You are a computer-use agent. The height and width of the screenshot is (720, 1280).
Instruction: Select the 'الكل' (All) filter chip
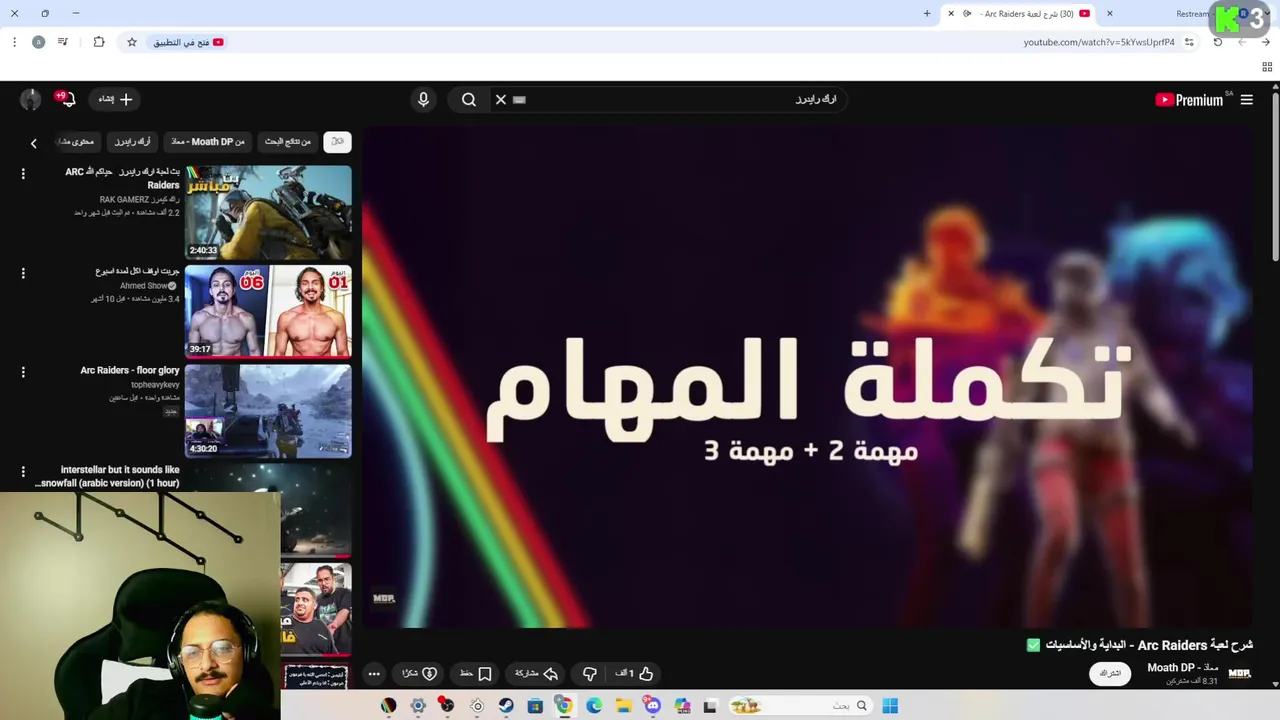pos(338,141)
